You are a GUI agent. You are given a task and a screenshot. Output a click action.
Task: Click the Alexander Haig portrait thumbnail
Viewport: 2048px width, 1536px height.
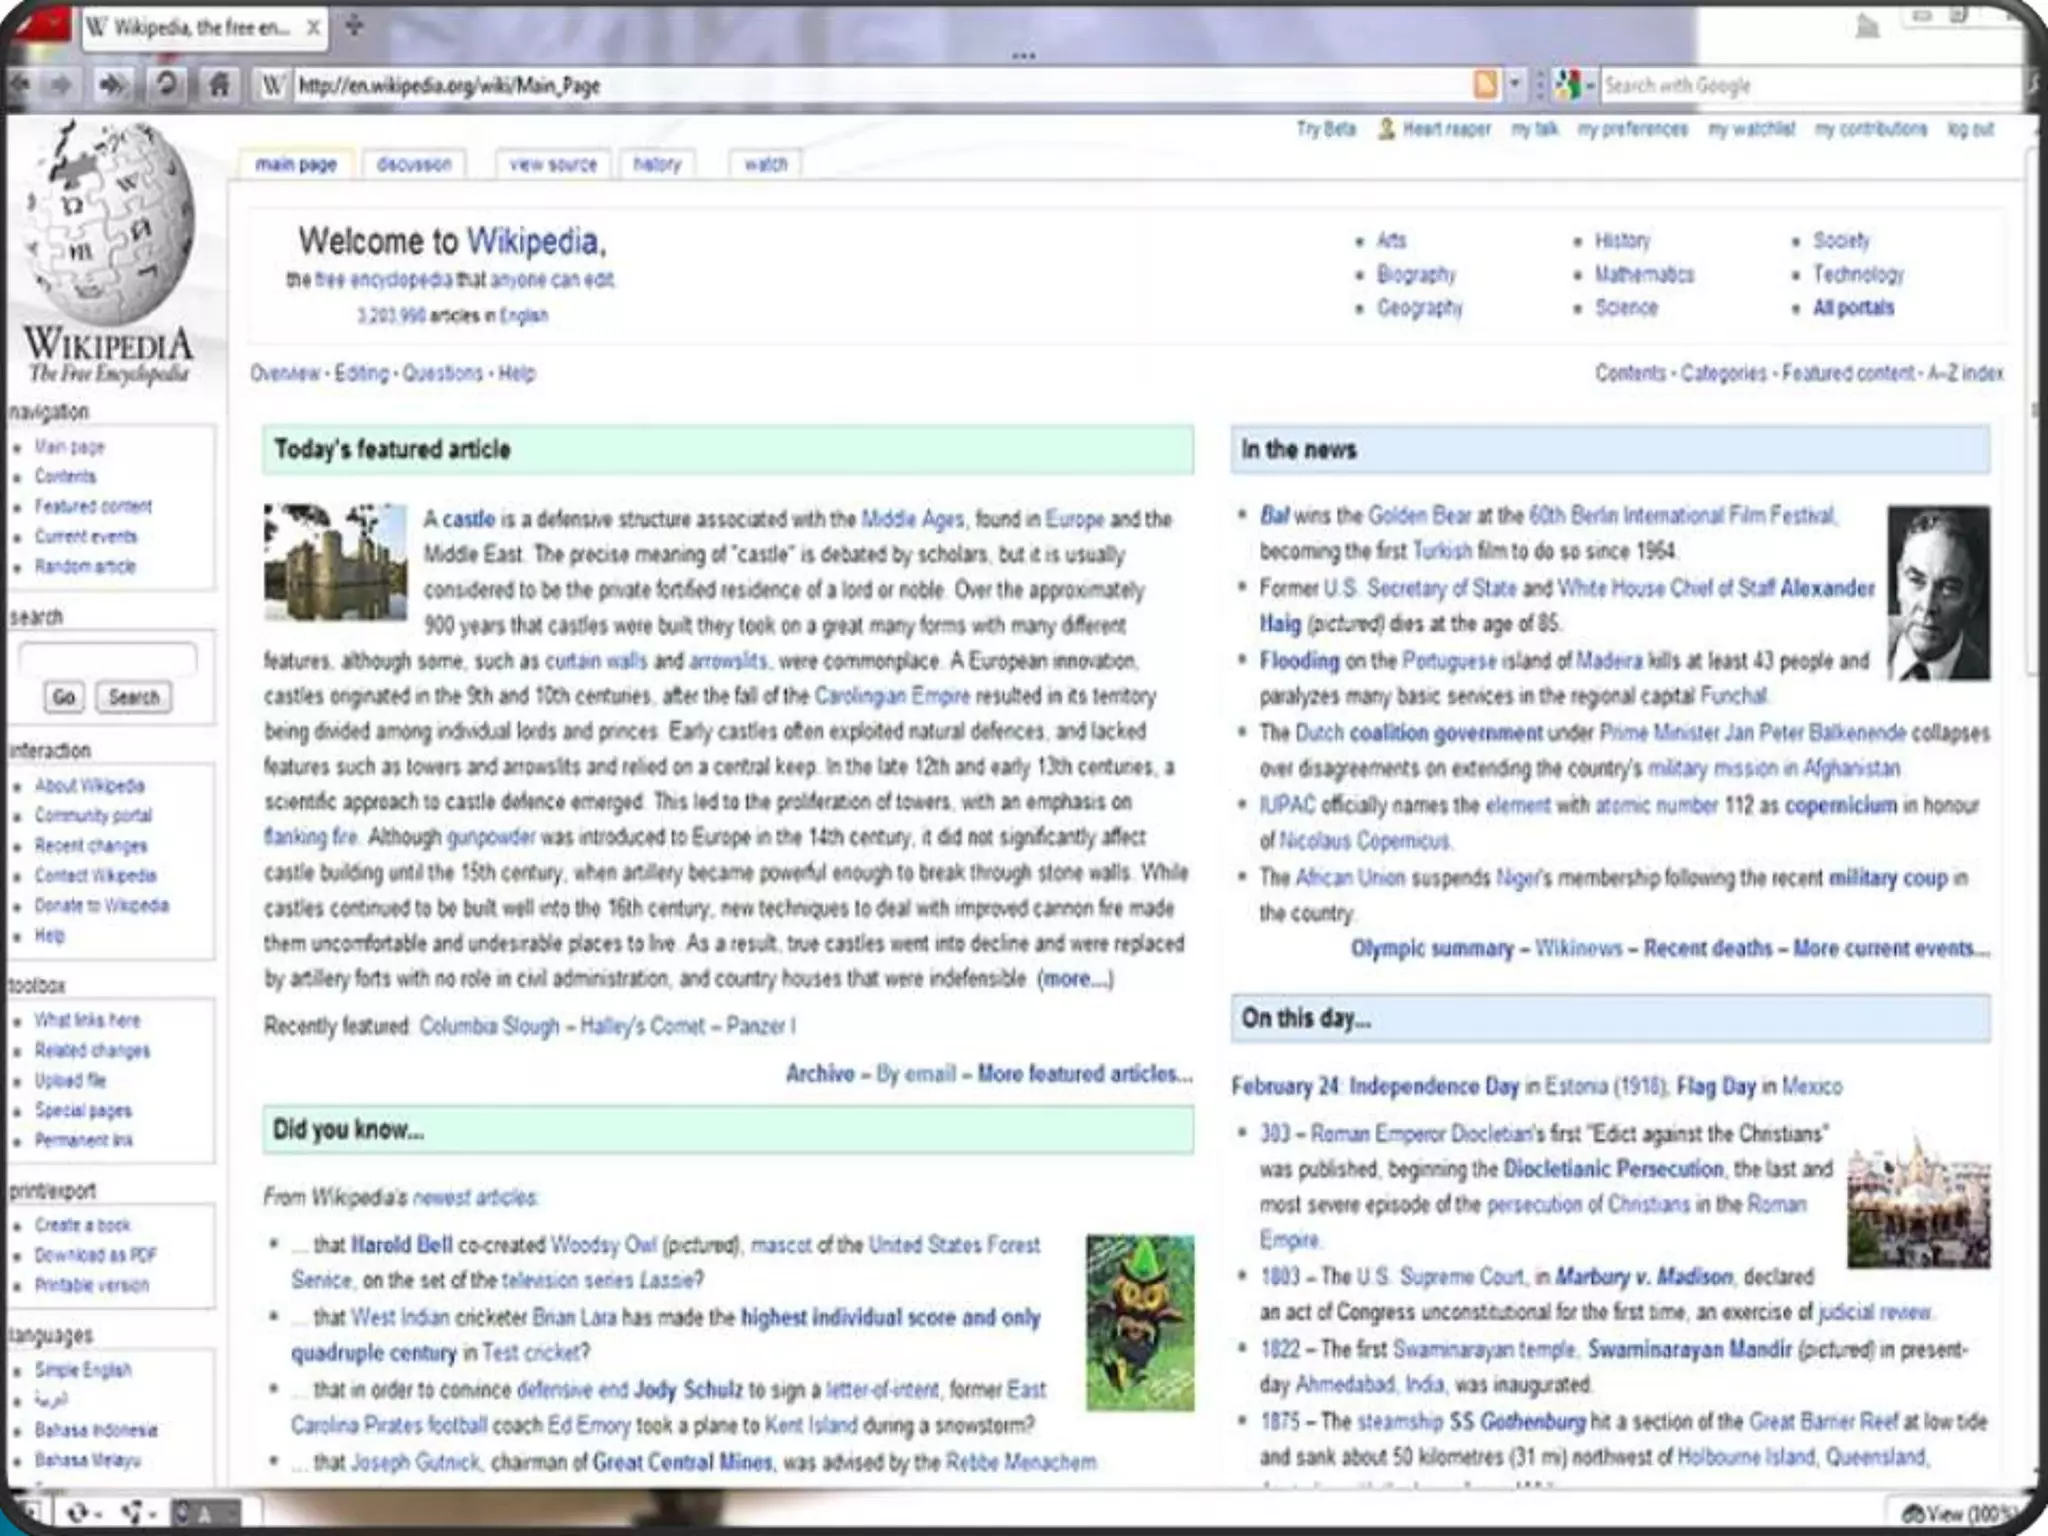pos(1938,593)
